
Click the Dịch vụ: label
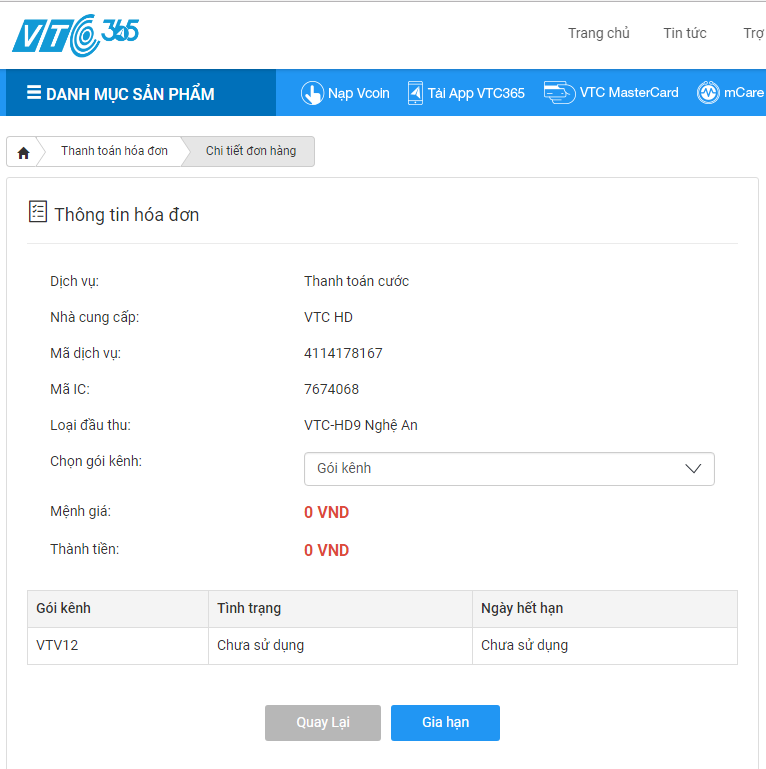(74, 282)
